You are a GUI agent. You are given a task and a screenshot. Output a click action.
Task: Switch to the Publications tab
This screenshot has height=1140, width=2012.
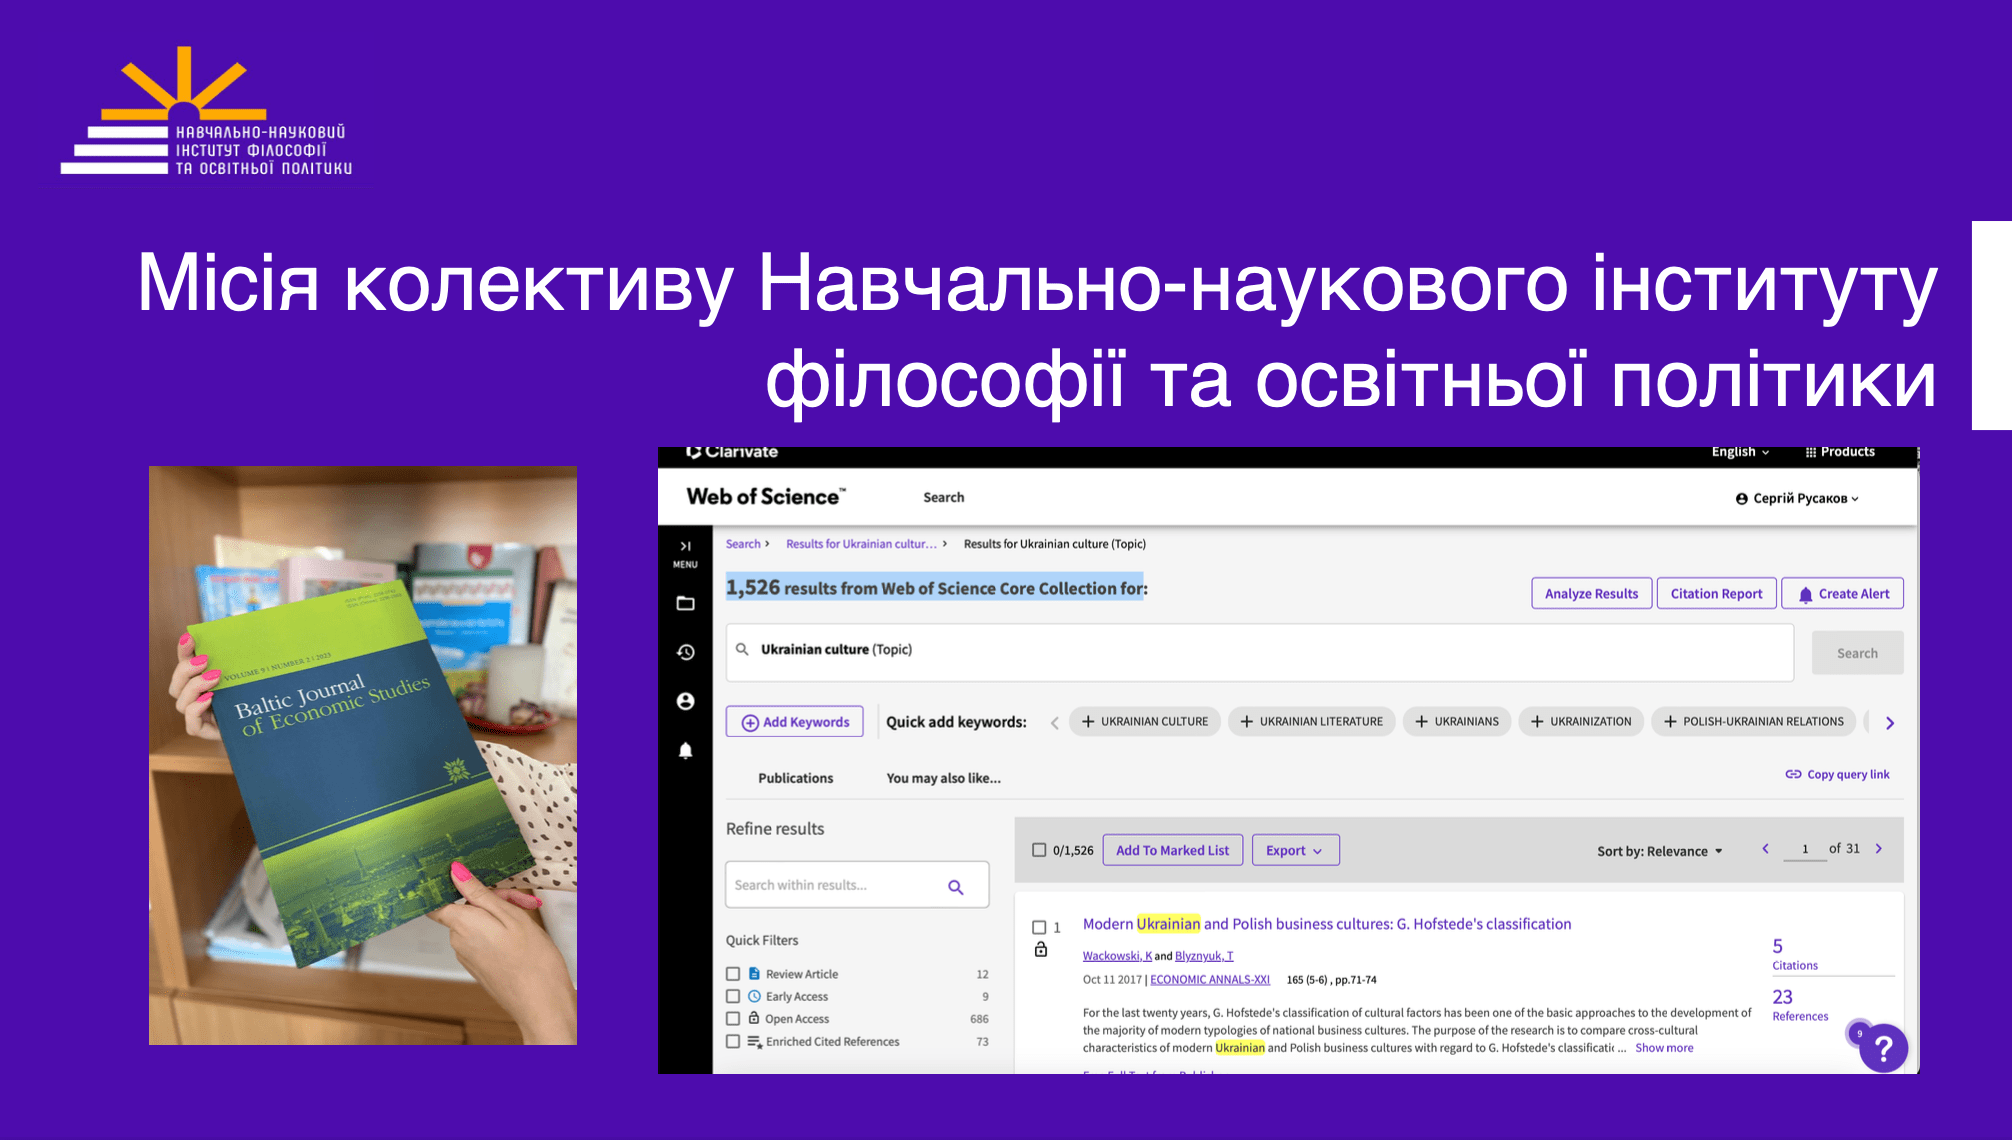click(795, 778)
